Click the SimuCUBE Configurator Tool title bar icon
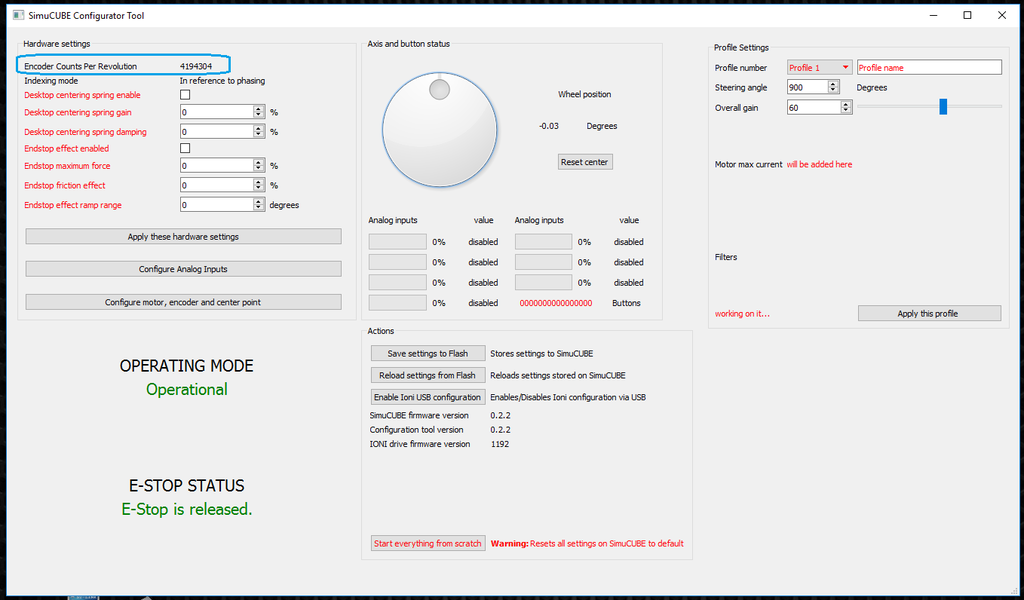Screen dimensions: 1024x600 coord(18,15)
